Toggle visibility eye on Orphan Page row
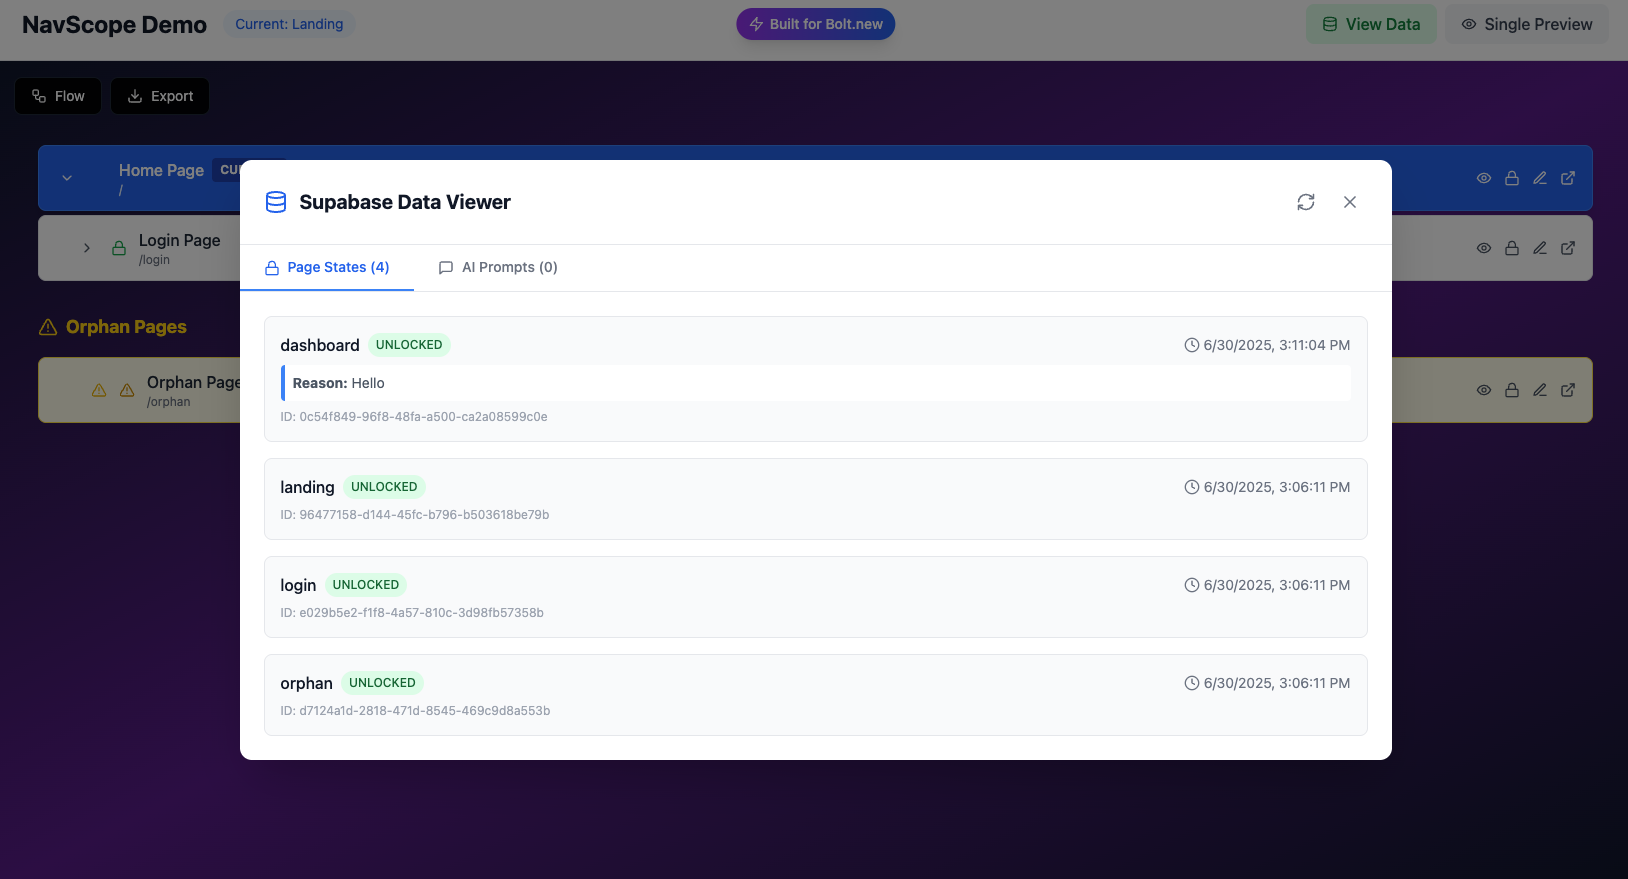 1484,390
